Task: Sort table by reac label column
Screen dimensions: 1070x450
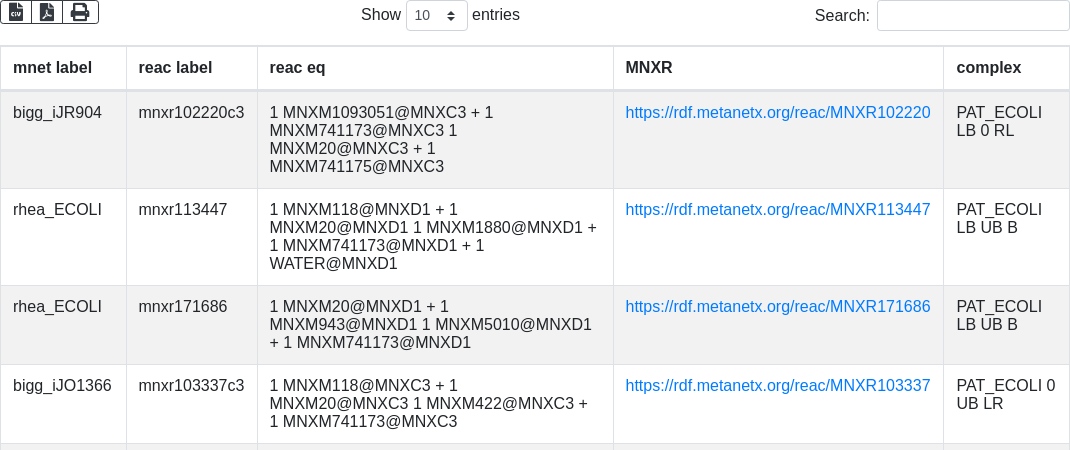Action: coord(175,68)
